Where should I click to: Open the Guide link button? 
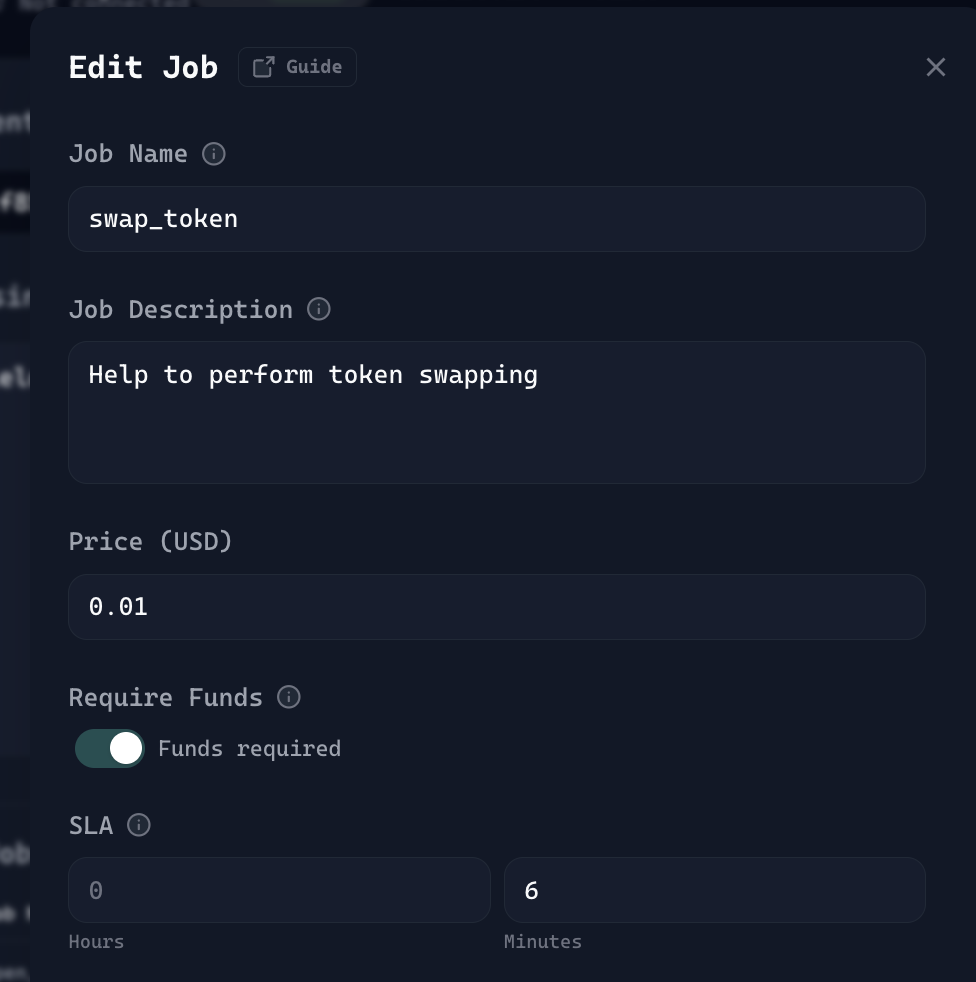click(297, 67)
